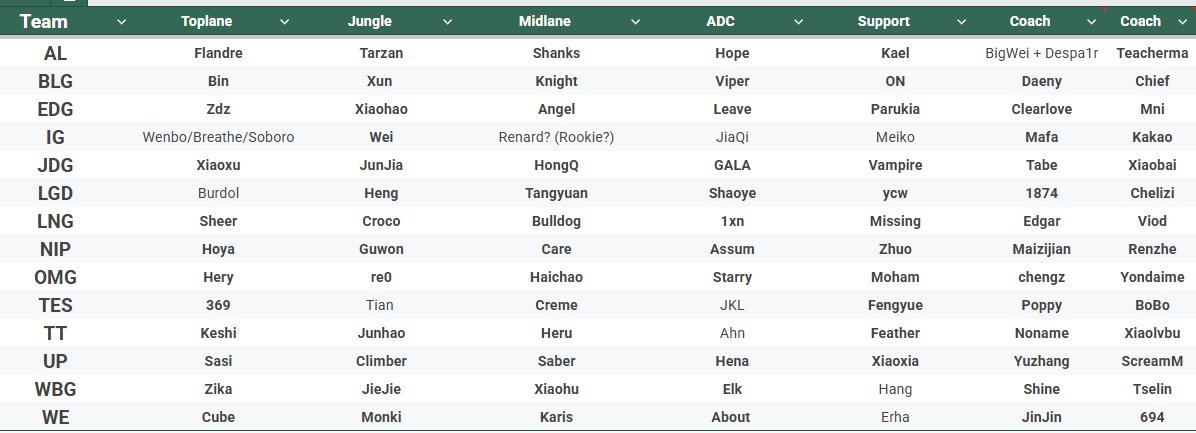Select the cell containing Flandre
1196x433 pixels.
tap(218, 53)
